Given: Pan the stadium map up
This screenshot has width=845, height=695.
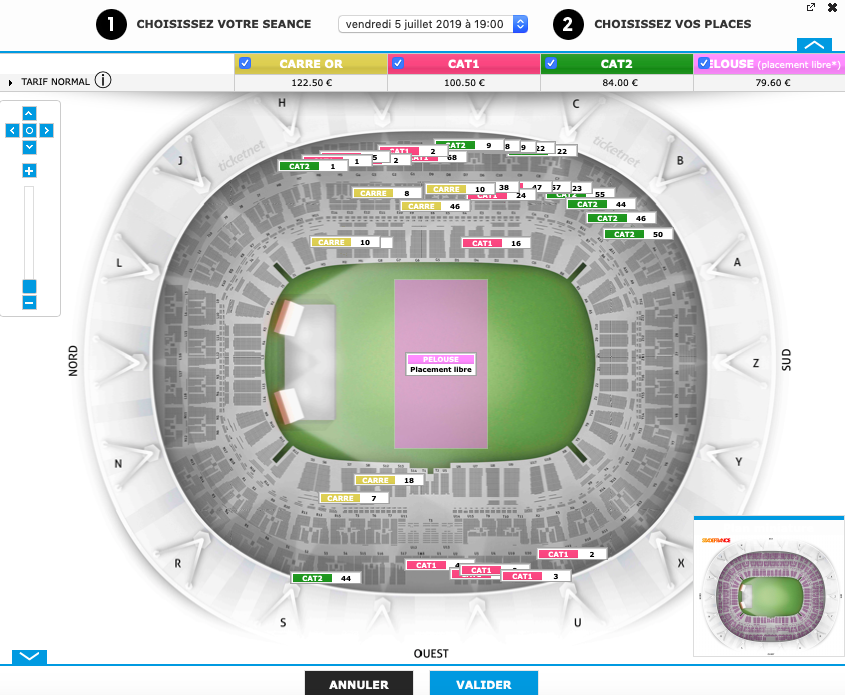Looking at the screenshot, I should click(x=29, y=113).
